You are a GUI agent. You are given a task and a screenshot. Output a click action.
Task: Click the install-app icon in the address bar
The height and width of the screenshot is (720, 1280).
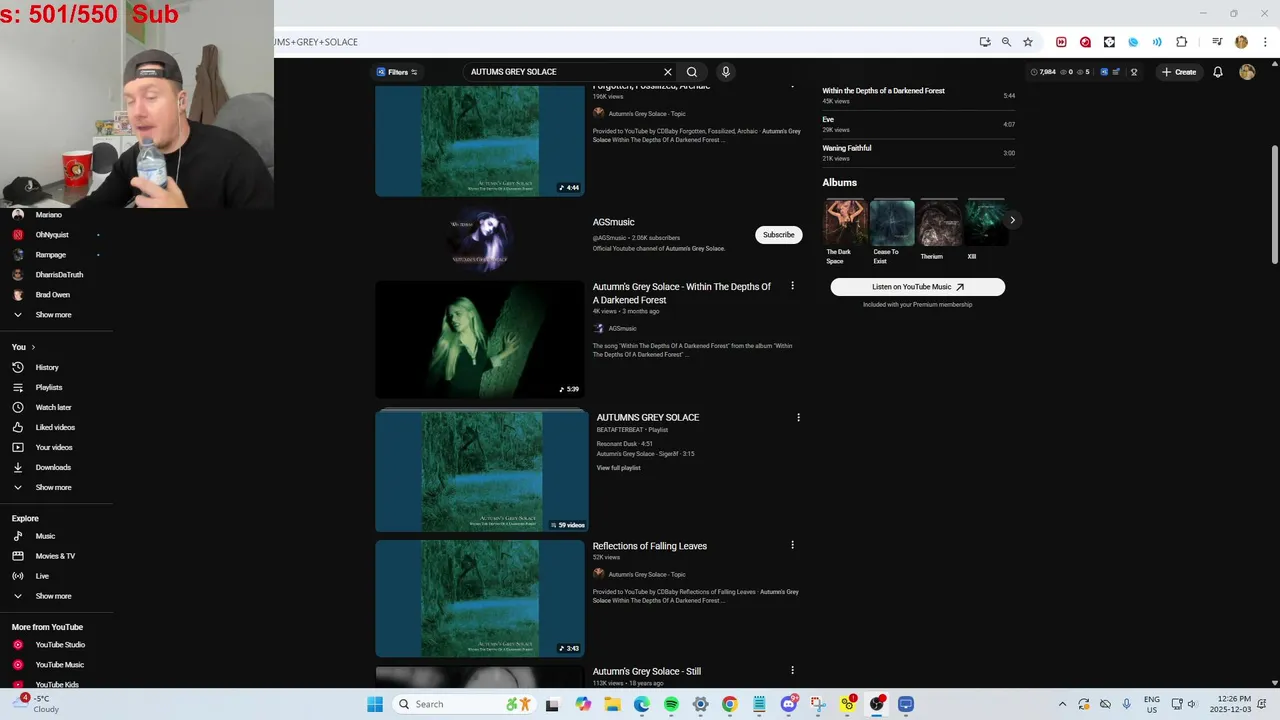pos(985,42)
